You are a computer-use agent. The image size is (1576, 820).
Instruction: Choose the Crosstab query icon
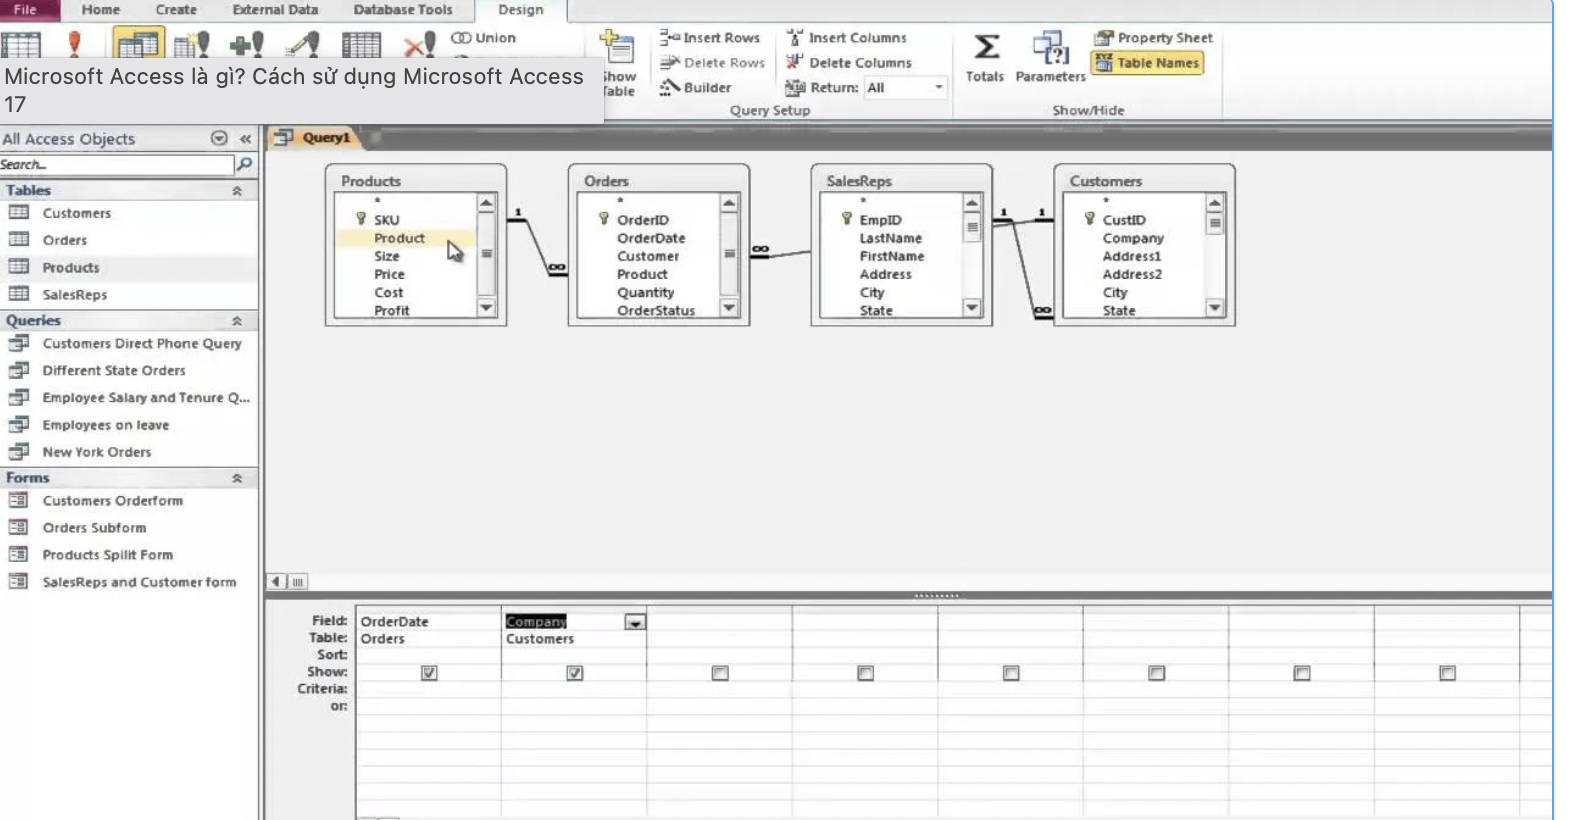361,44
